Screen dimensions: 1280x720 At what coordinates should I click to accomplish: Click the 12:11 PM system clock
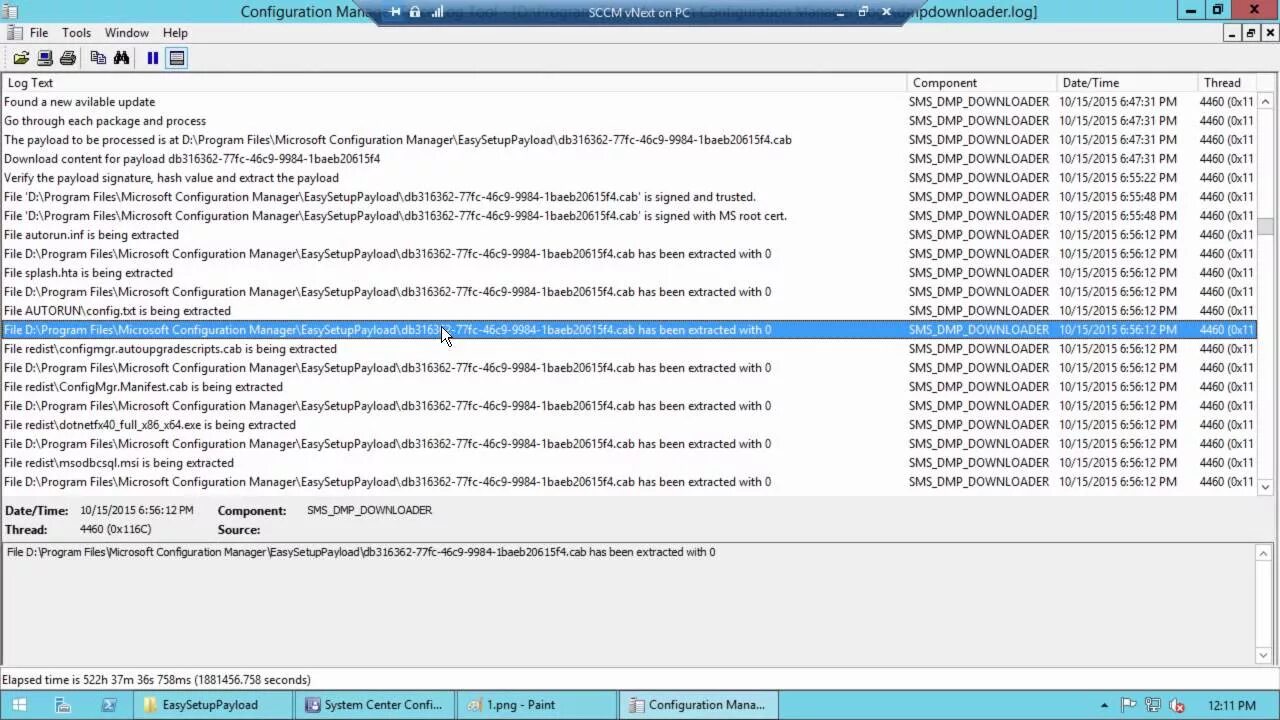click(x=1231, y=705)
